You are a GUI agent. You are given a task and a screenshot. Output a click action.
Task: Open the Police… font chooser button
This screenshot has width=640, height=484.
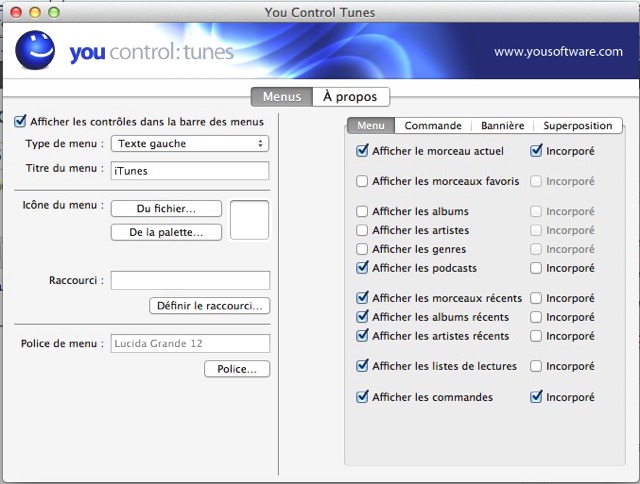[x=237, y=369]
